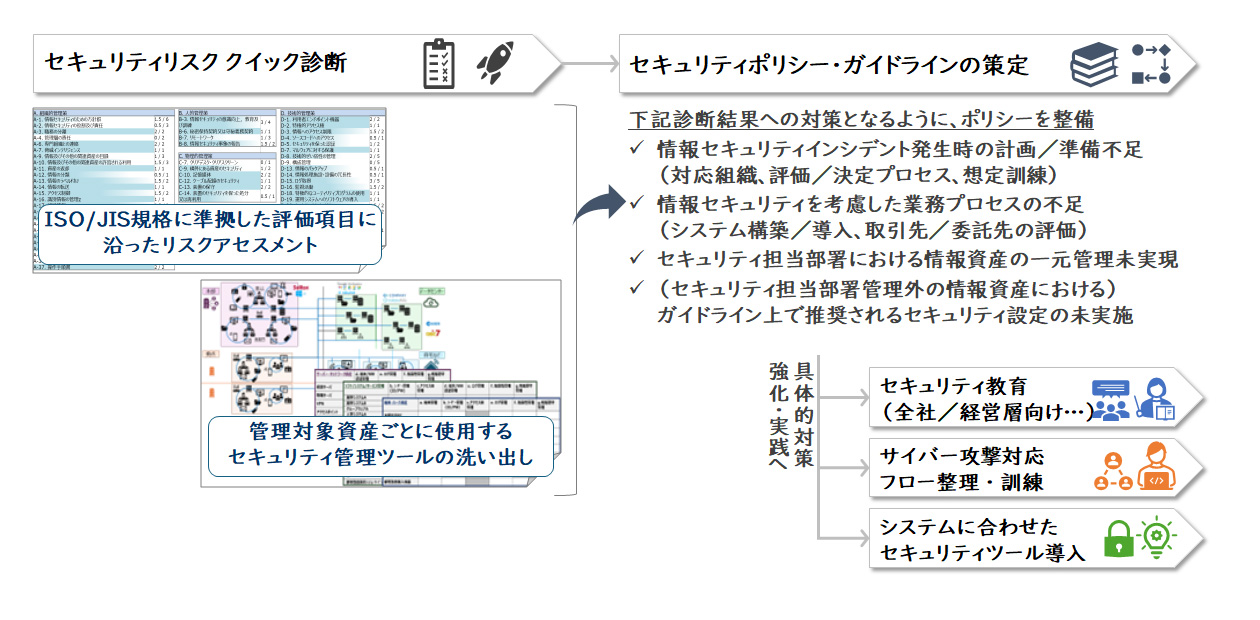Click the stacked books icon
Image resolution: width=1260 pixels, height=620 pixels.
click(1094, 65)
